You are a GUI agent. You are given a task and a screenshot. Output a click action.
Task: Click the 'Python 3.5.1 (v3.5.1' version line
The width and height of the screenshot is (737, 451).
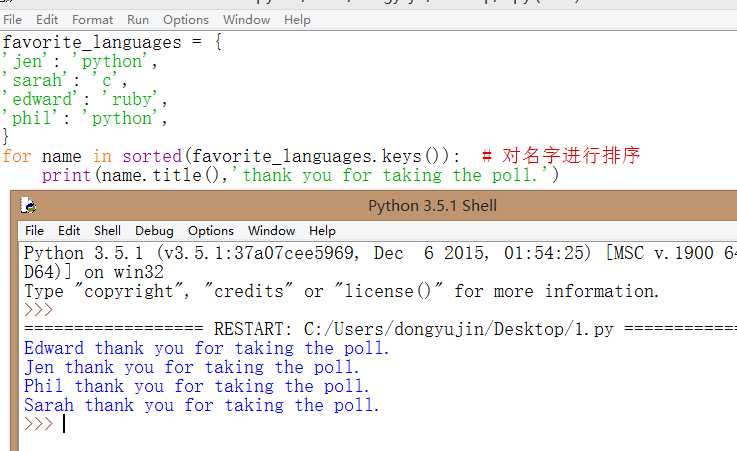point(380,253)
